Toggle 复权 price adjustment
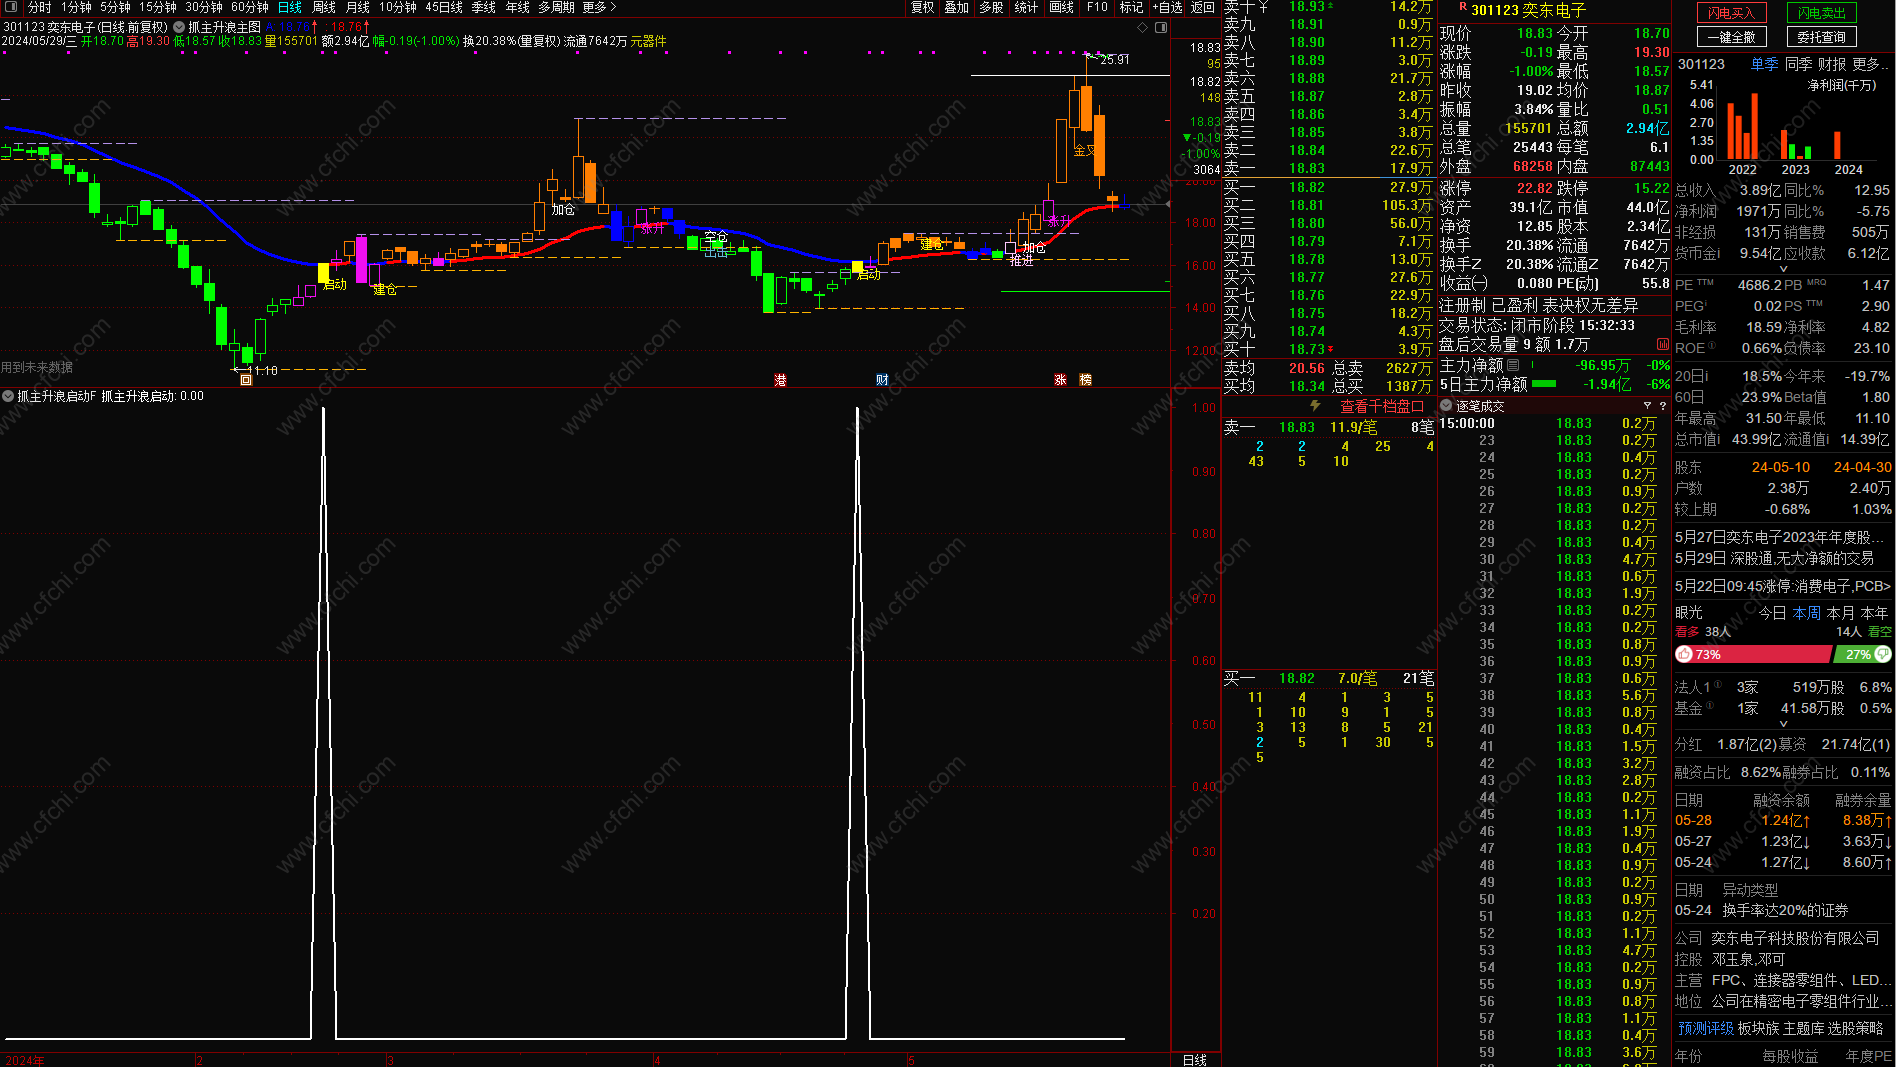The image size is (1896, 1067). click(x=922, y=7)
